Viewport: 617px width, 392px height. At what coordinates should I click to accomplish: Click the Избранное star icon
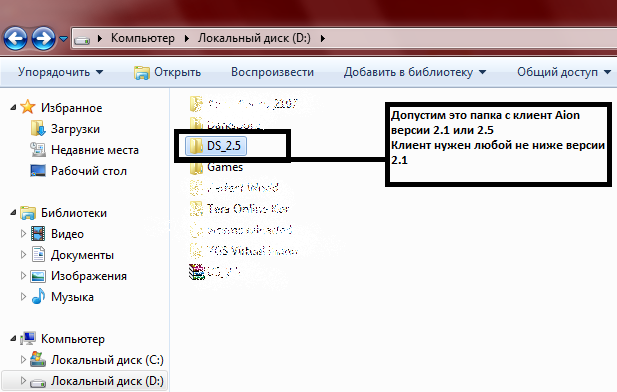[x=28, y=107]
